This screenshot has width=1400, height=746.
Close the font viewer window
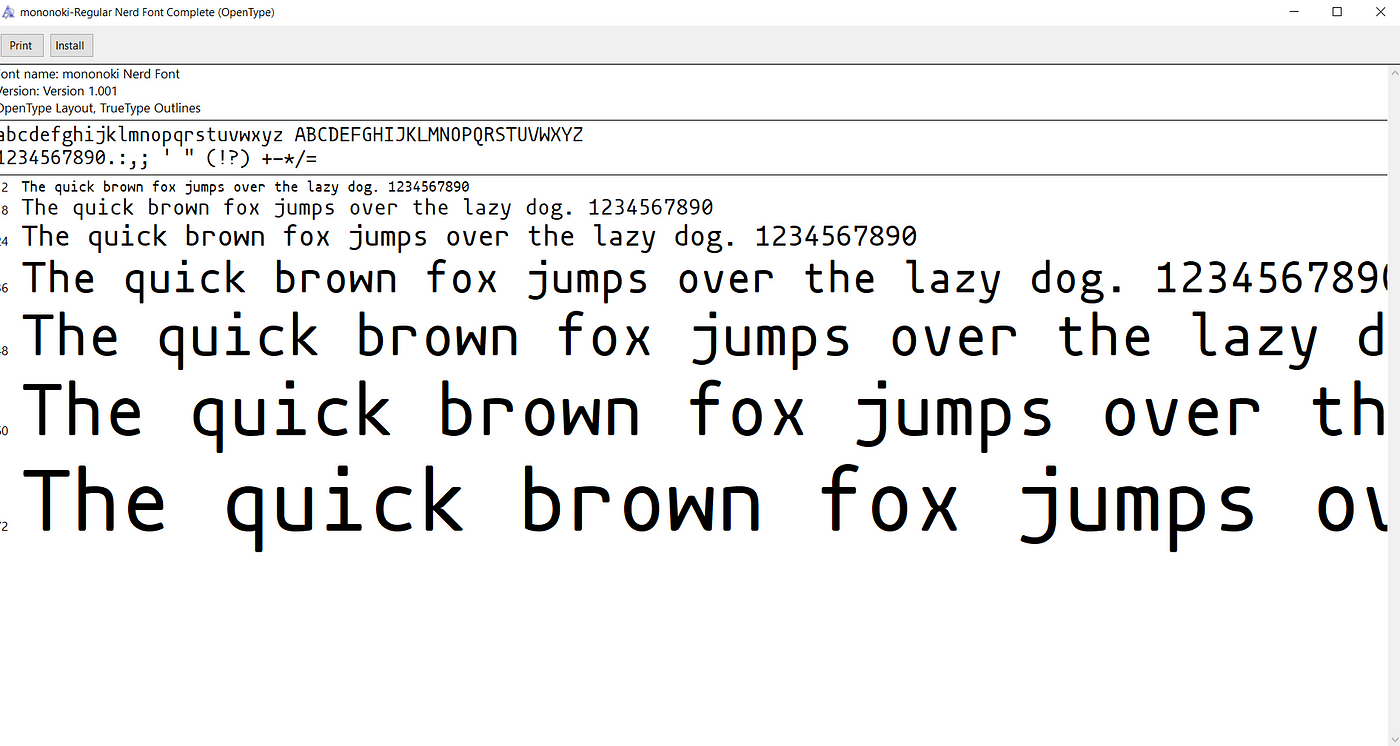(x=1382, y=12)
